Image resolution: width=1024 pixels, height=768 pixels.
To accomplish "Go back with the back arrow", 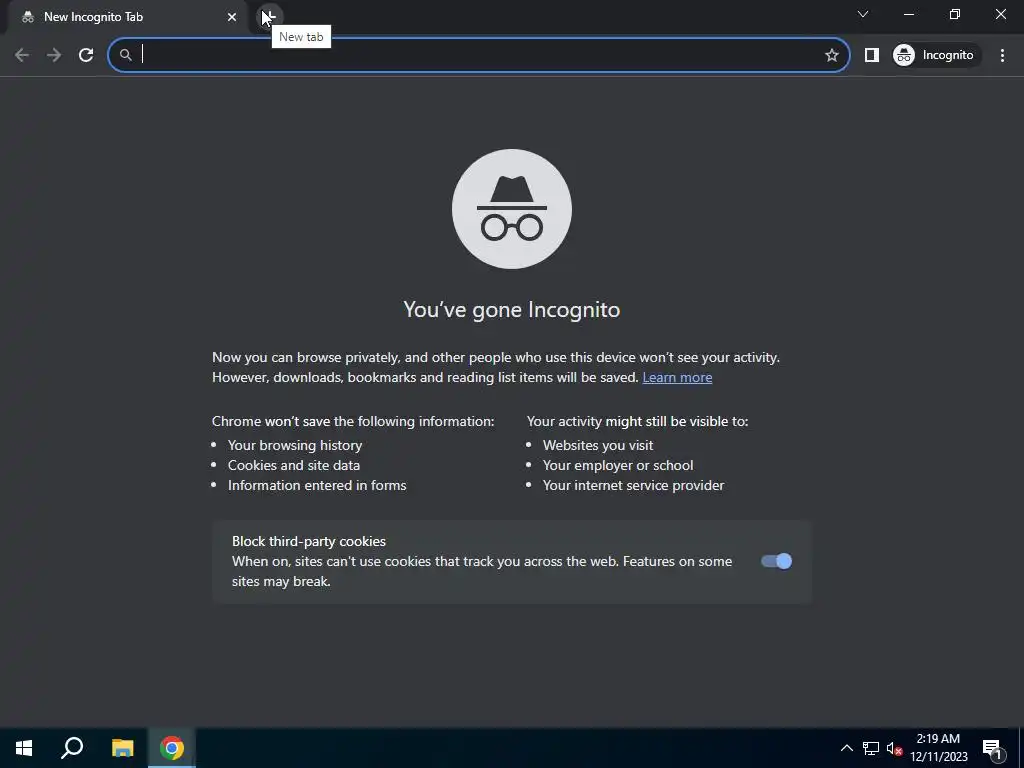I will pyautogui.click(x=22, y=55).
